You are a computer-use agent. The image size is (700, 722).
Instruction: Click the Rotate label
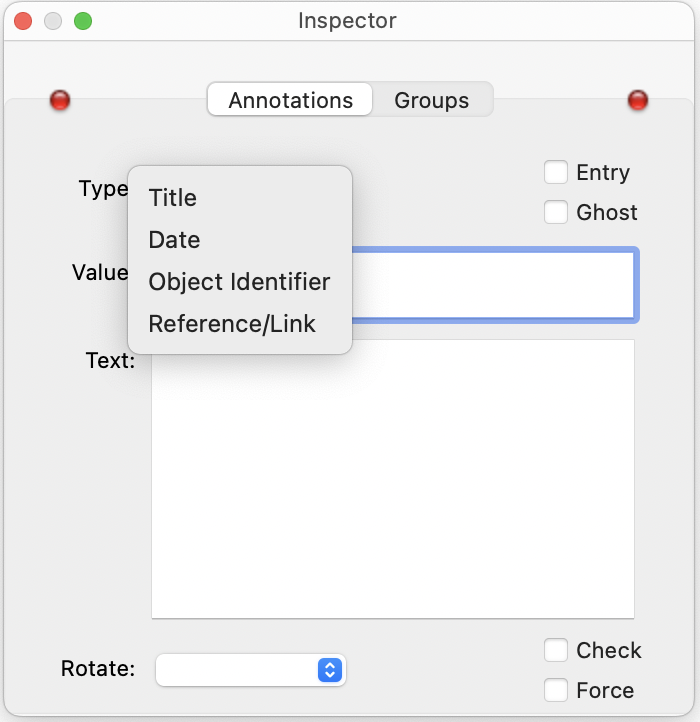98,669
